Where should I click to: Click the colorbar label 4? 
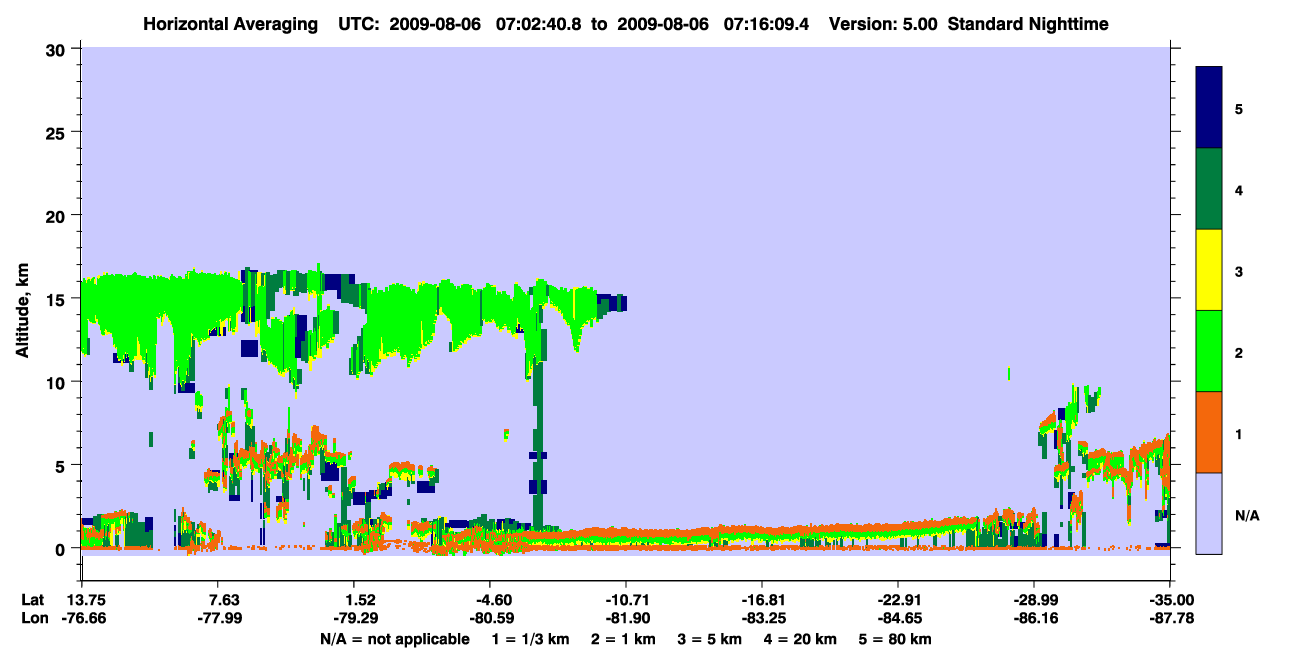pos(1238,189)
